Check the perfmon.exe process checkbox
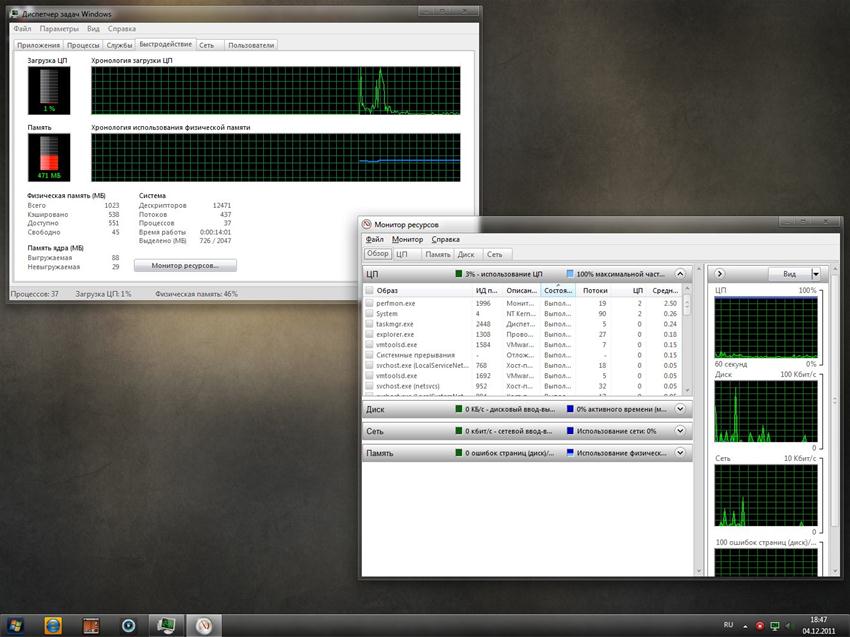Image resolution: width=850 pixels, height=637 pixels. pos(369,303)
